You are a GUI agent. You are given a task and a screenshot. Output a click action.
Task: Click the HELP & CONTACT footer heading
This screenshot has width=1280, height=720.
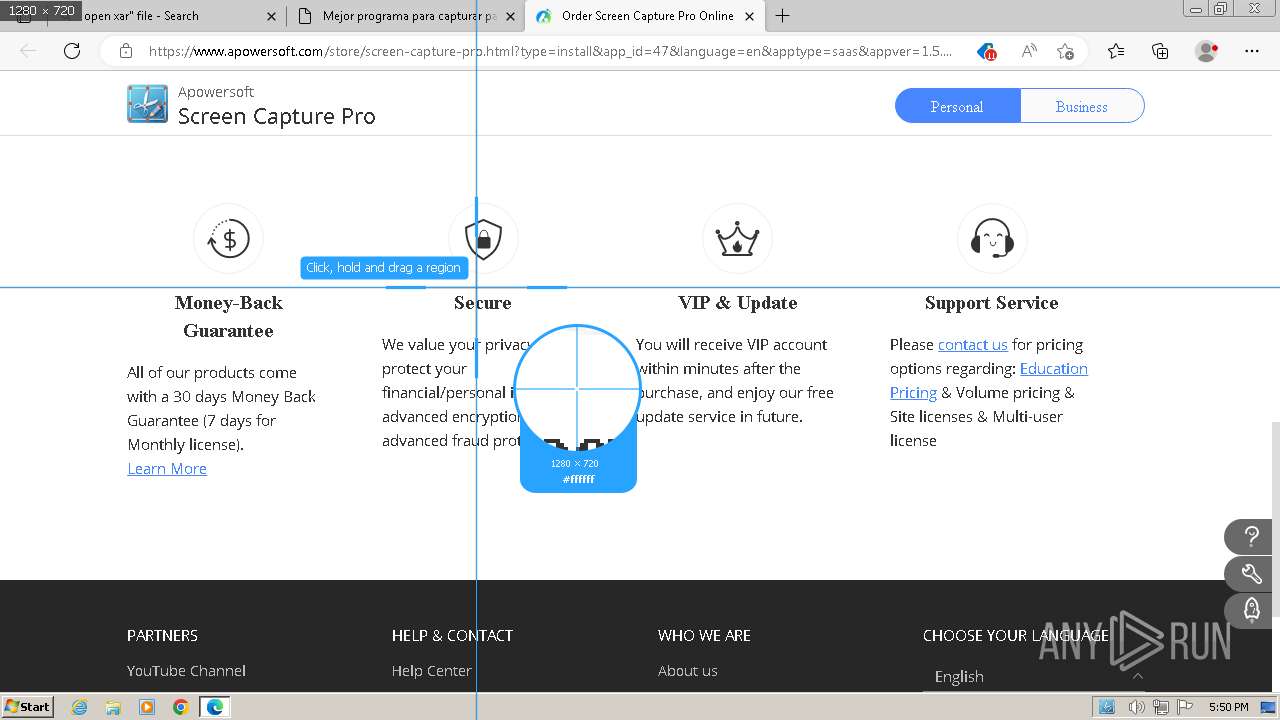point(452,635)
